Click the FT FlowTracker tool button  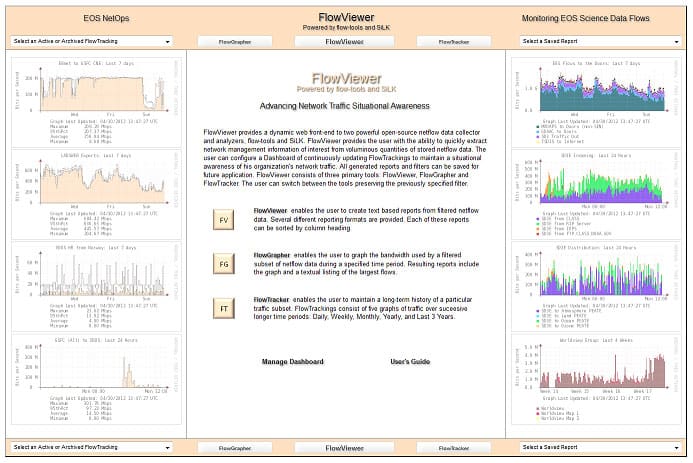[224, 308]
